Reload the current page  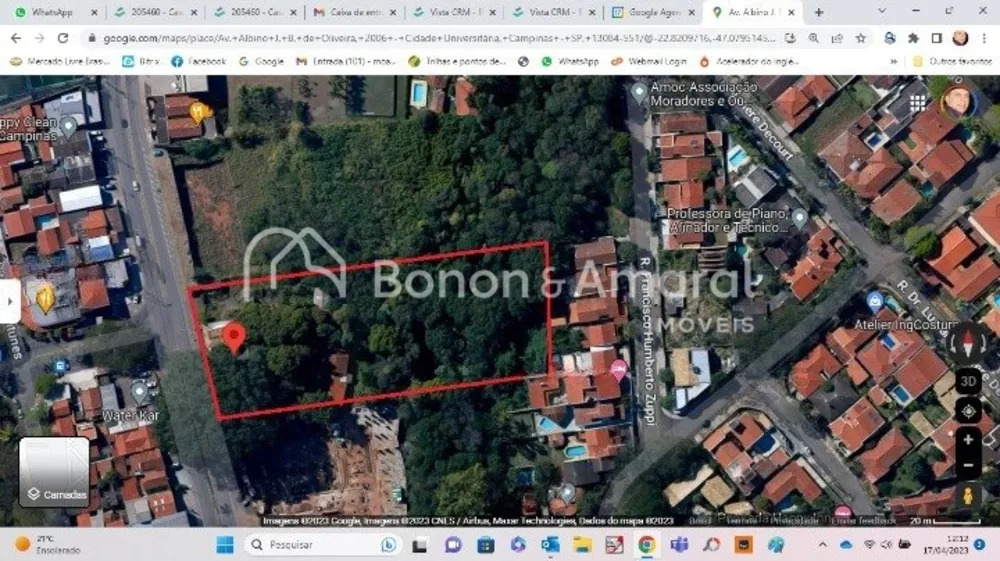[62, 38]
